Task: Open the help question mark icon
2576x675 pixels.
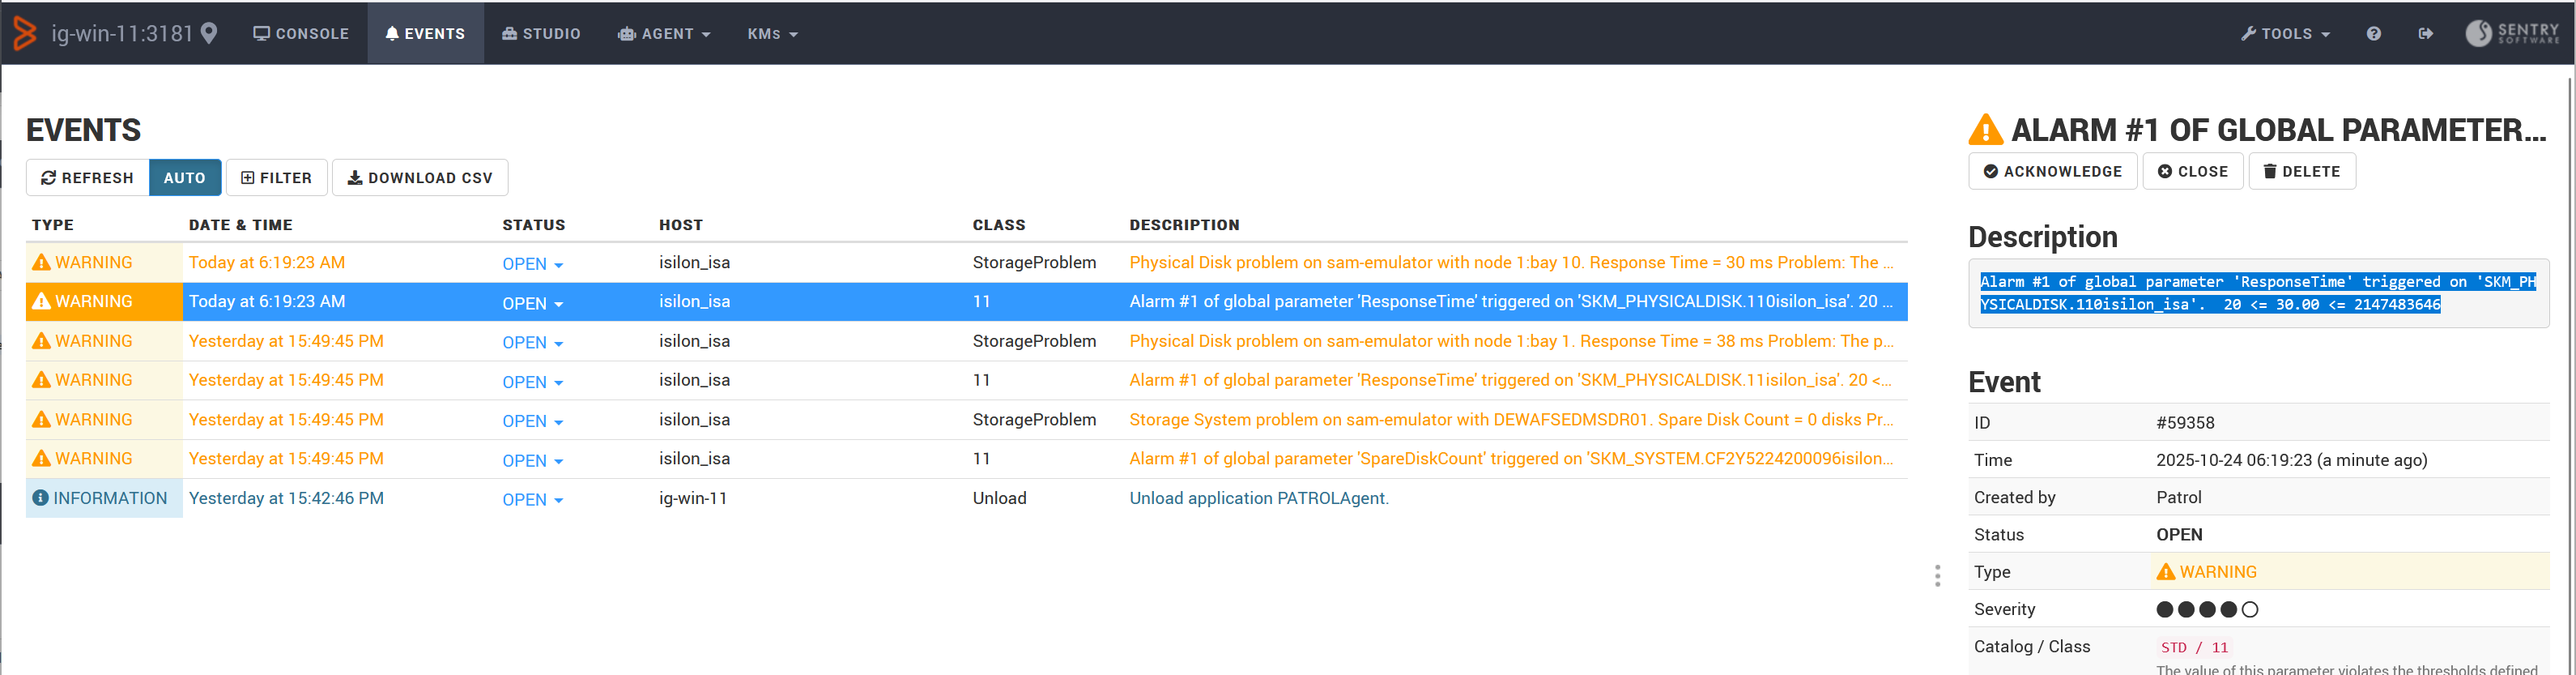Action: tap(2373, 33)
